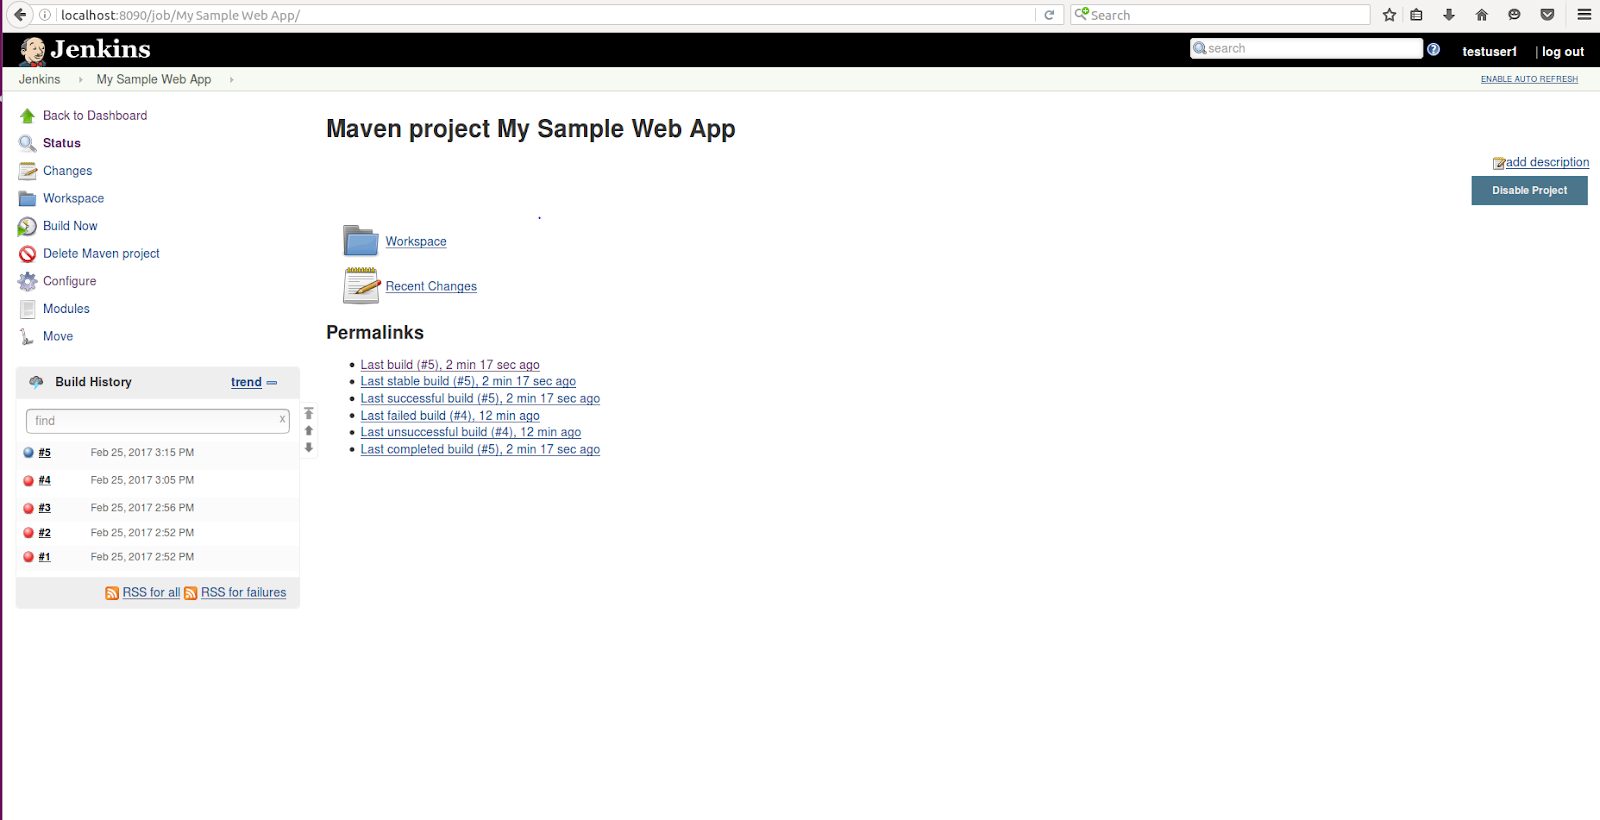The height and width of the screenshot is (820, 1600).
Task: Click the red status ball for build #4
Action: click(29, 481)
